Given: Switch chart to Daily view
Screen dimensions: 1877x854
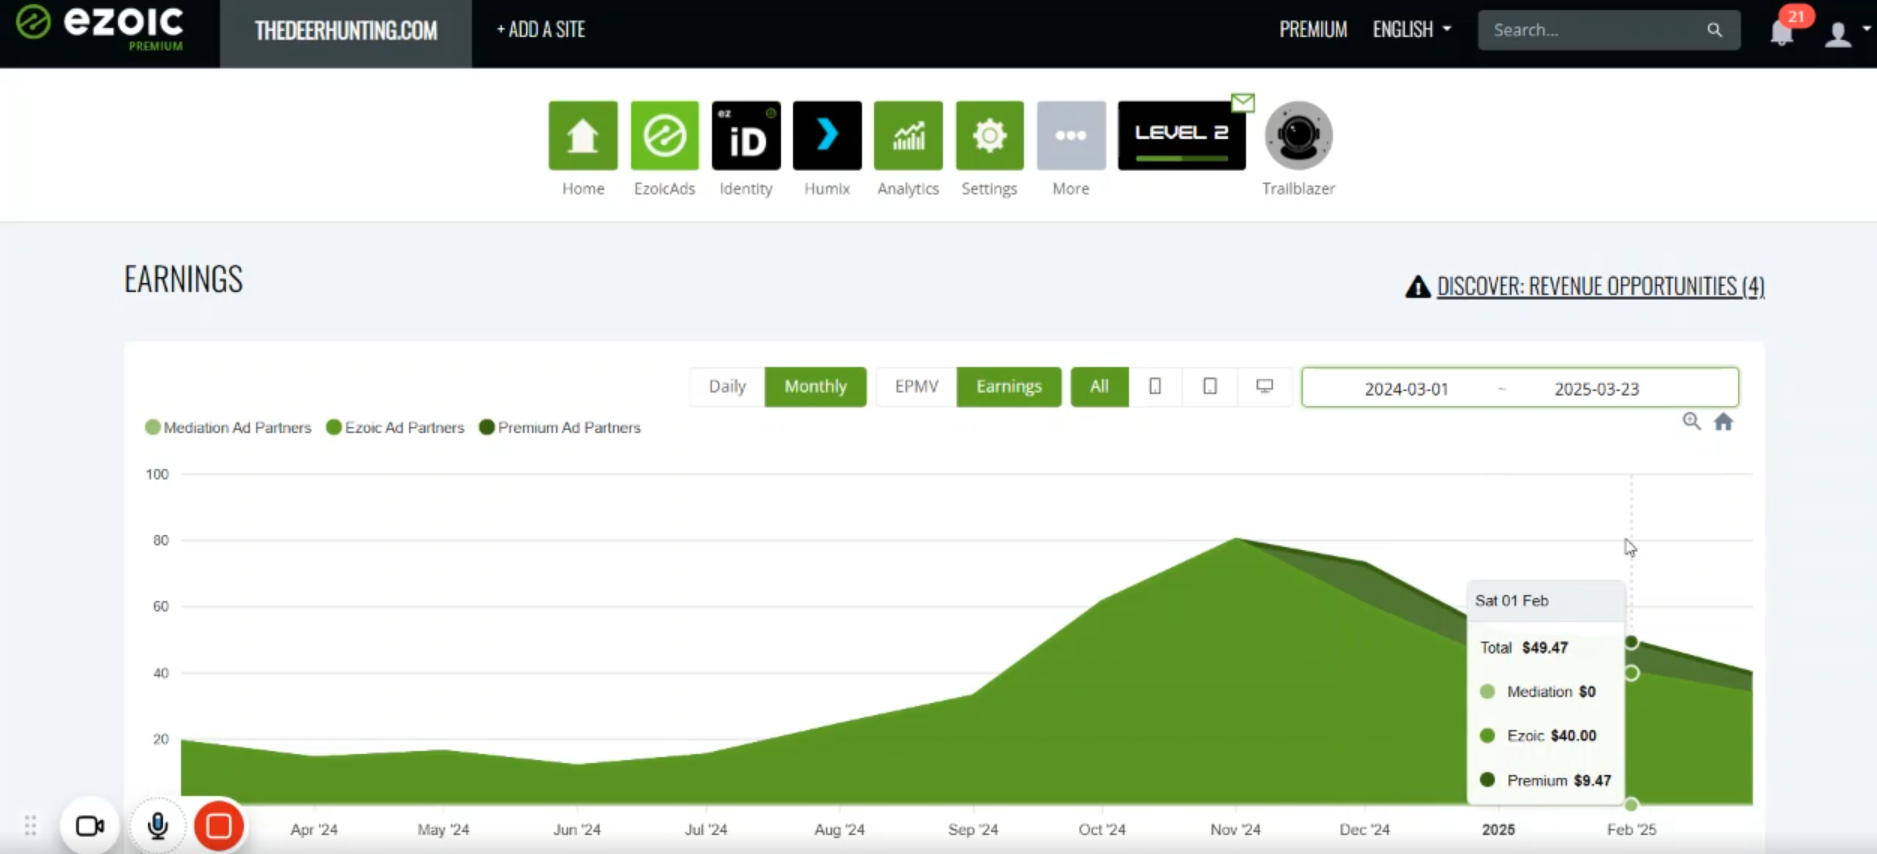Looking at the screenshot, I should point(727,386).
